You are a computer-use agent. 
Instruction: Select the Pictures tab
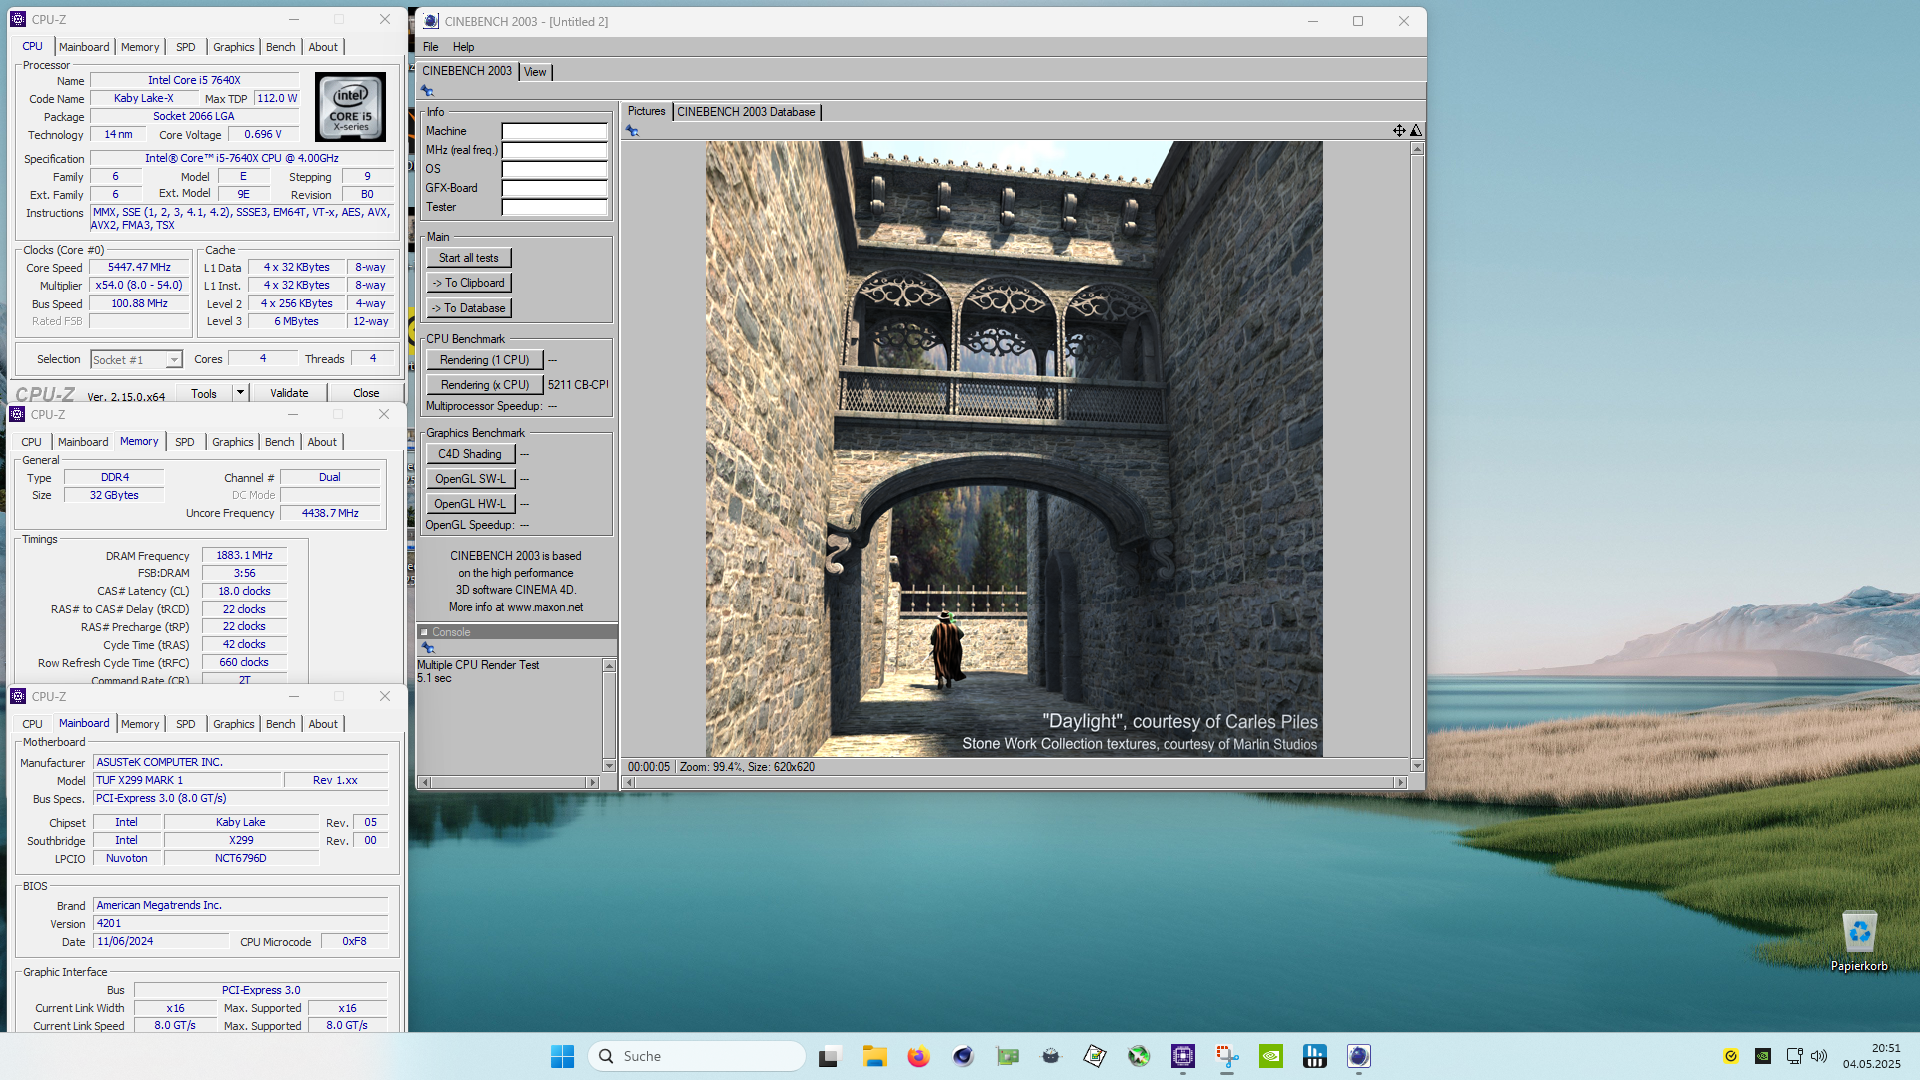coord(646,111)
